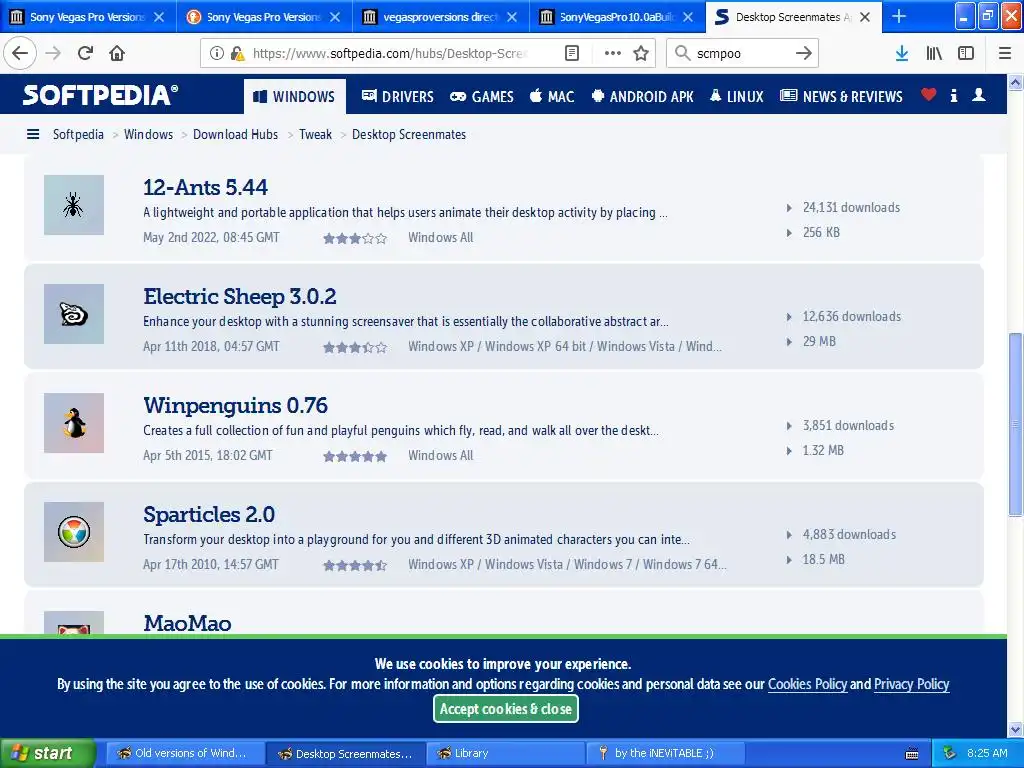Click the 12-Ants ant icon

[x=74, y=205]
